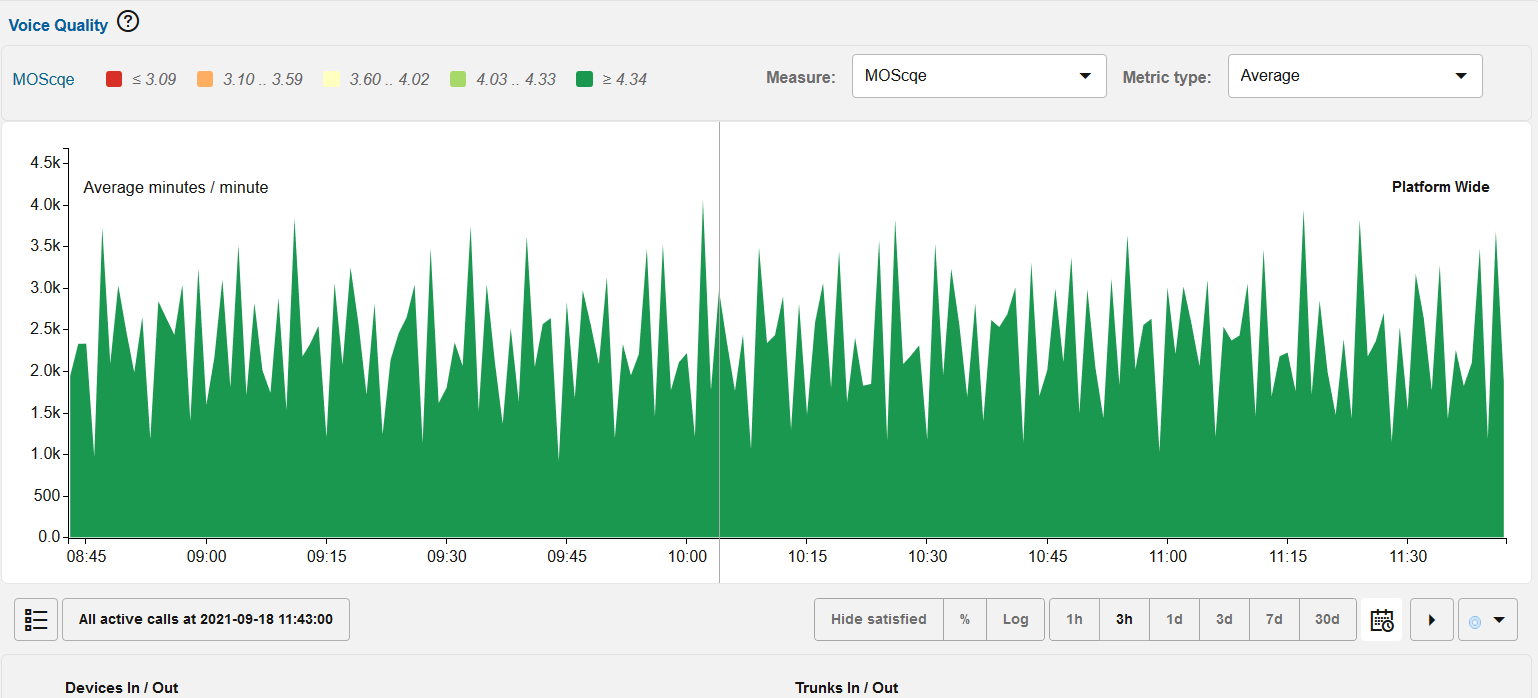
Task: Select the 3d time range
Action: click(1224, 620)
